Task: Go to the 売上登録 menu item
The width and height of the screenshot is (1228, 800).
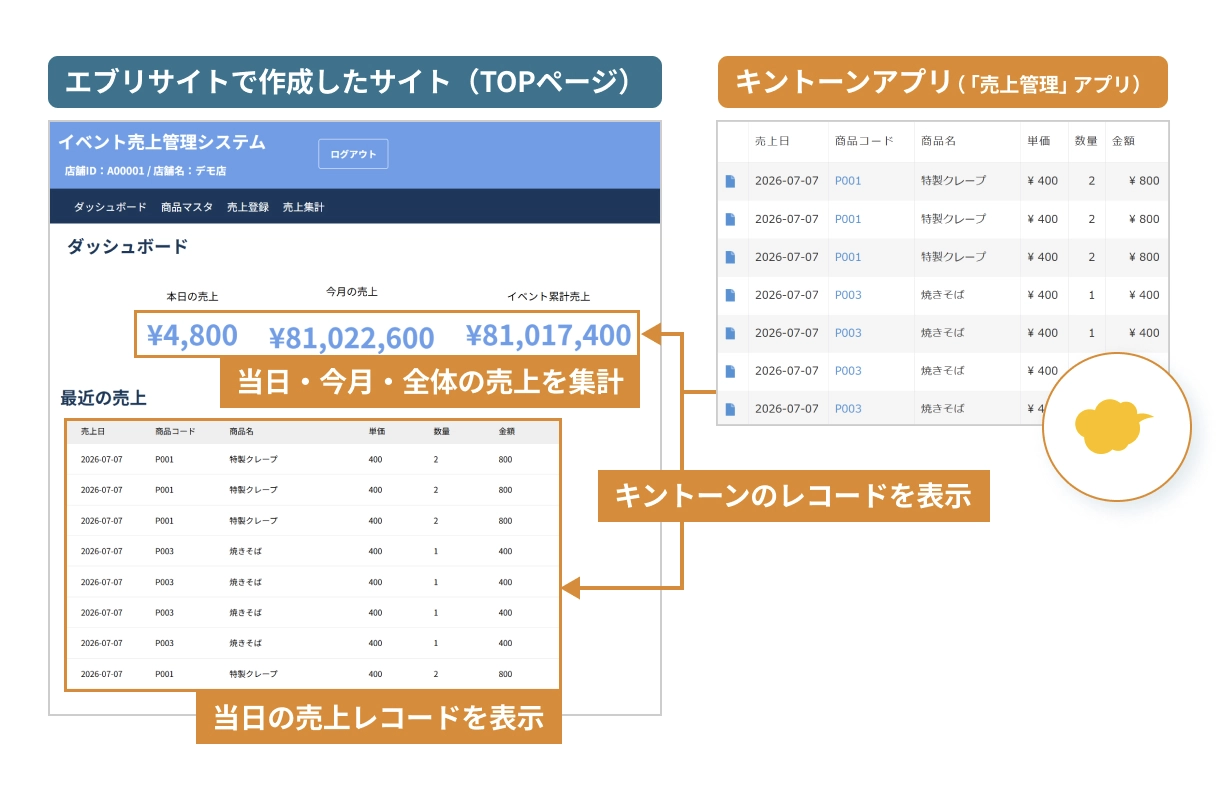Action: point(248,207)
